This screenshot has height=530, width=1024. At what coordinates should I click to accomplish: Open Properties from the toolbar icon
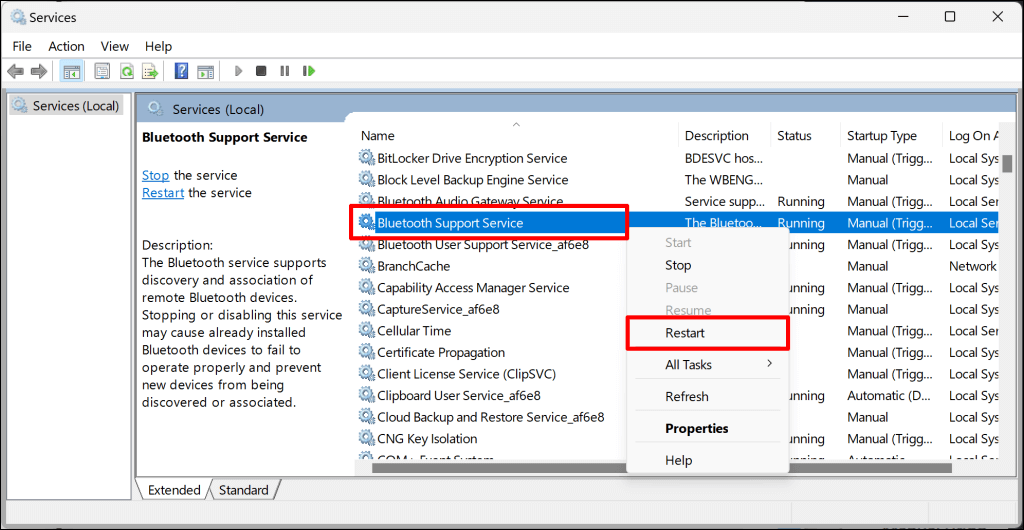tap(102, 71)
